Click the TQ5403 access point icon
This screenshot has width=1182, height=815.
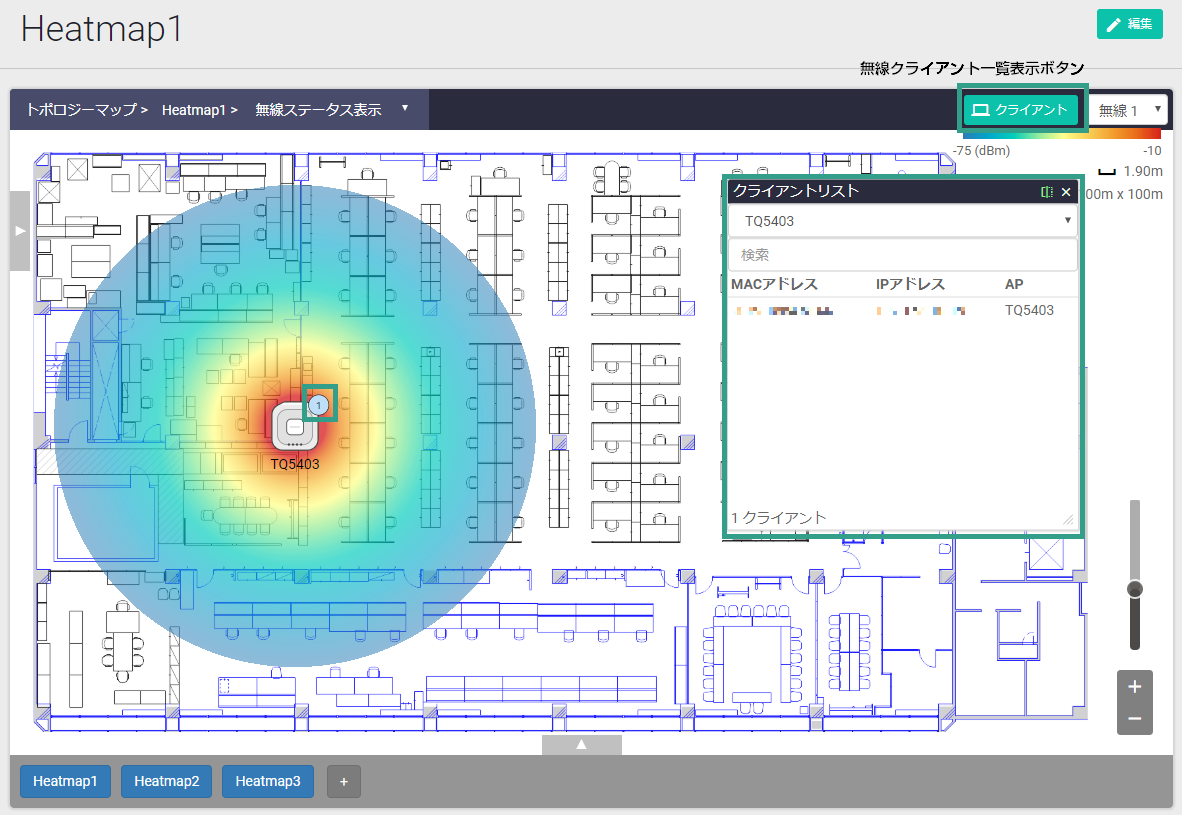click(294, 429)
